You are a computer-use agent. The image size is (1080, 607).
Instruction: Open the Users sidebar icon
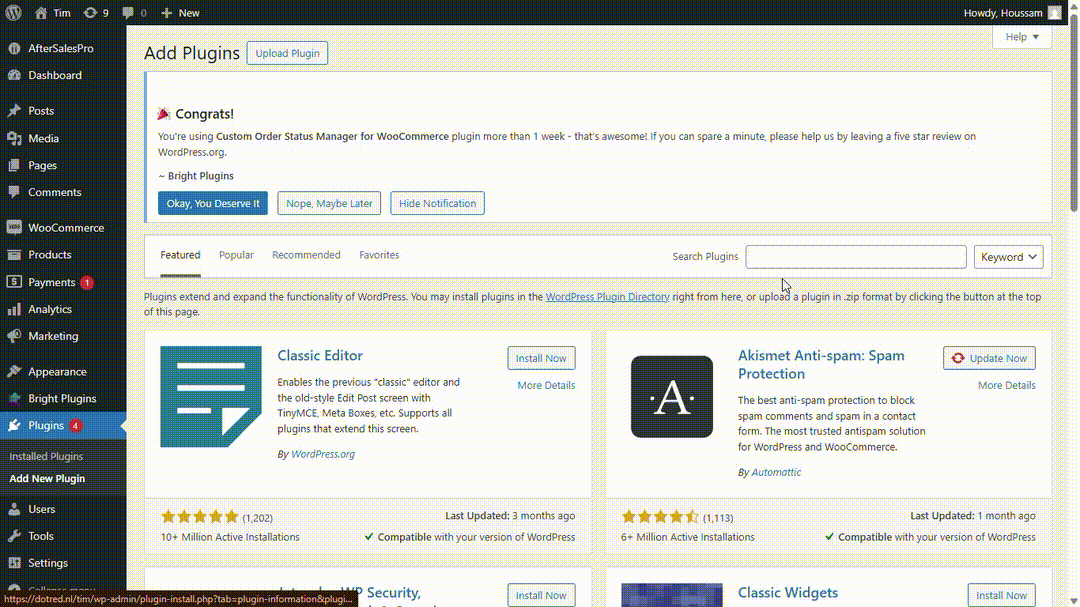pyautogui.click(x=14, y=509)
